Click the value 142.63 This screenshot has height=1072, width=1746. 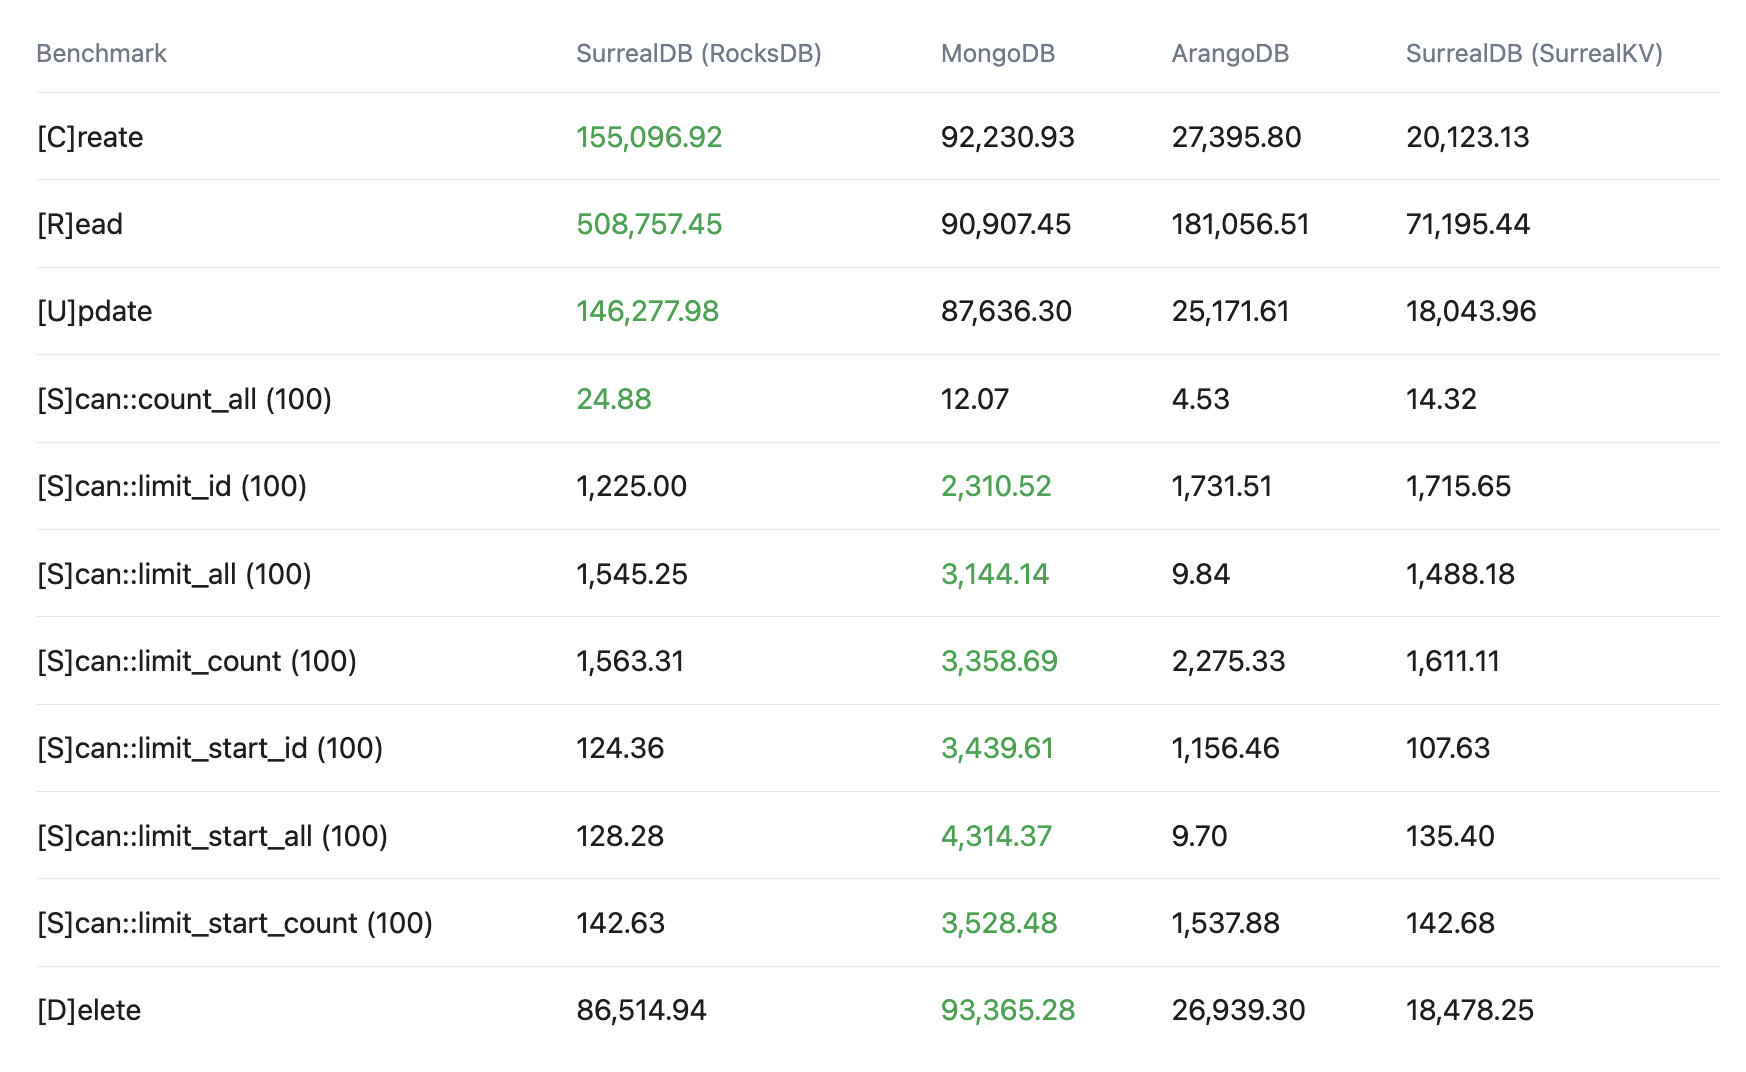pyautogui.click(x=620, y=923)
